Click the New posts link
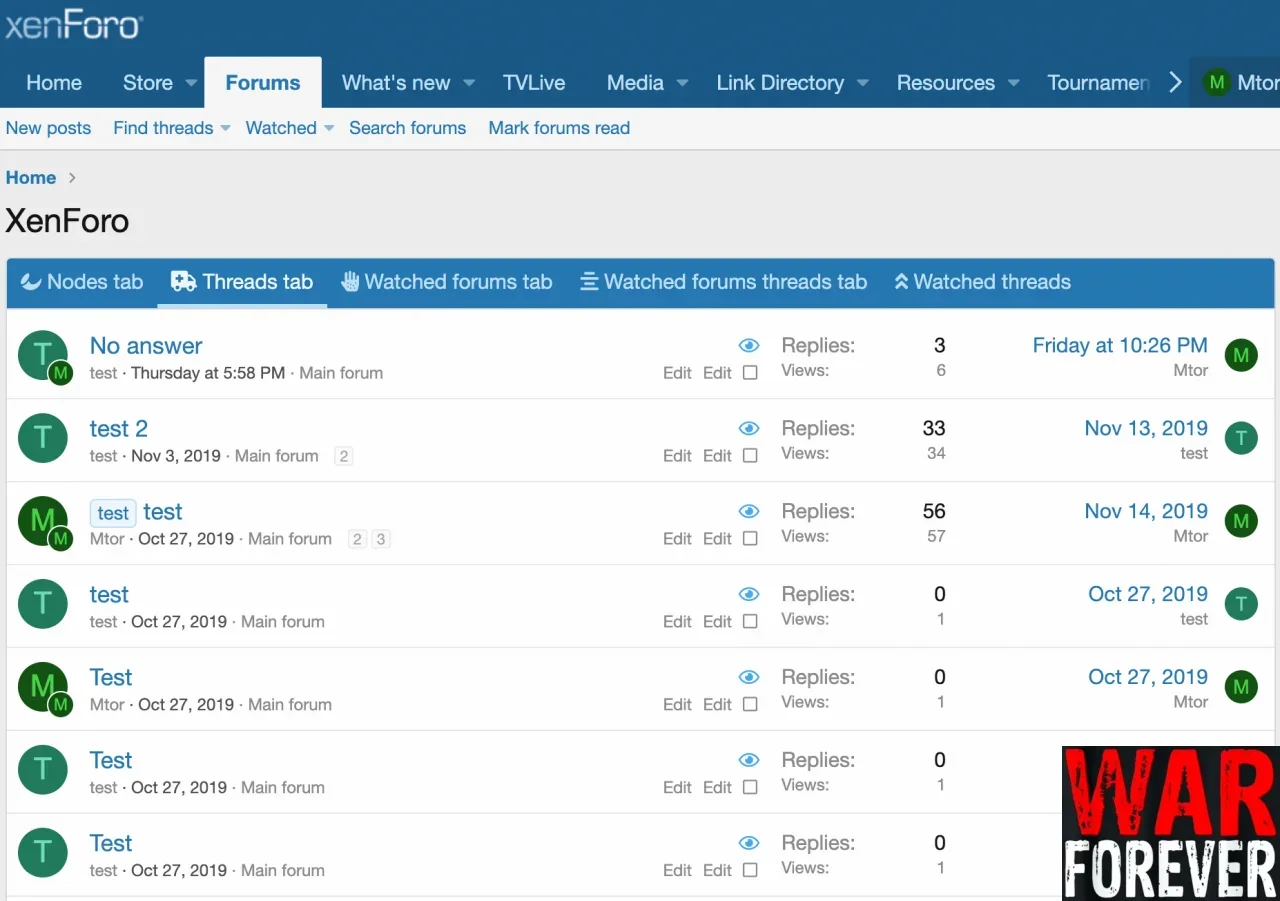 [48, 128]
